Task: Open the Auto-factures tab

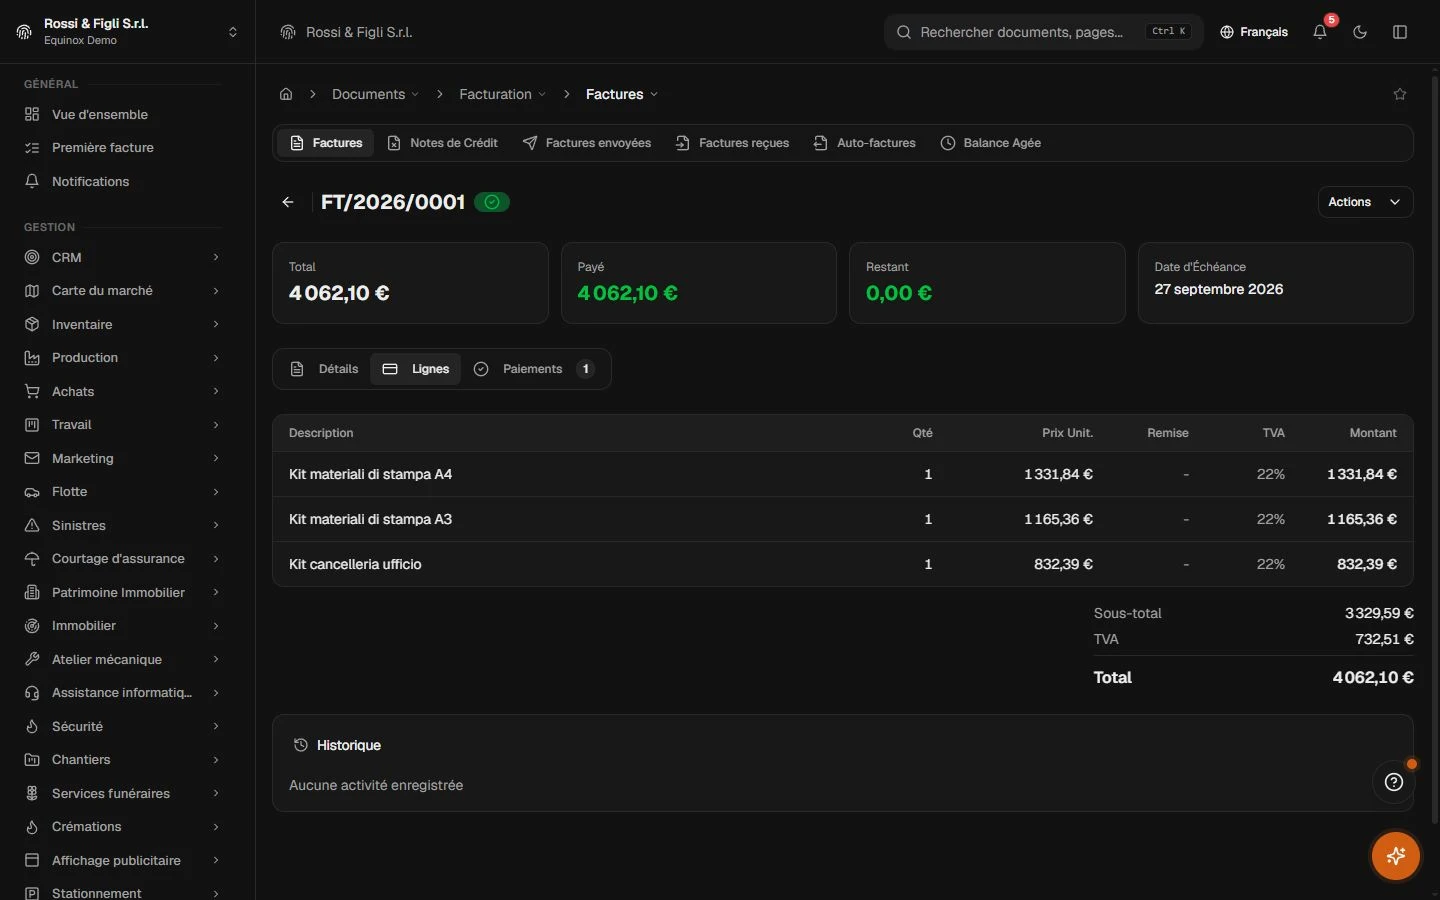Action: tap(865, 143)
